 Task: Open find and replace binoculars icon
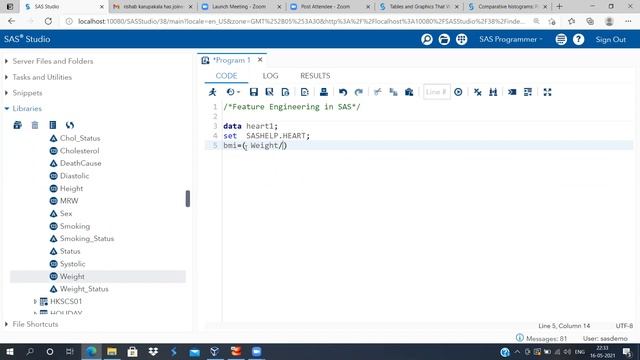coord(493,92)
